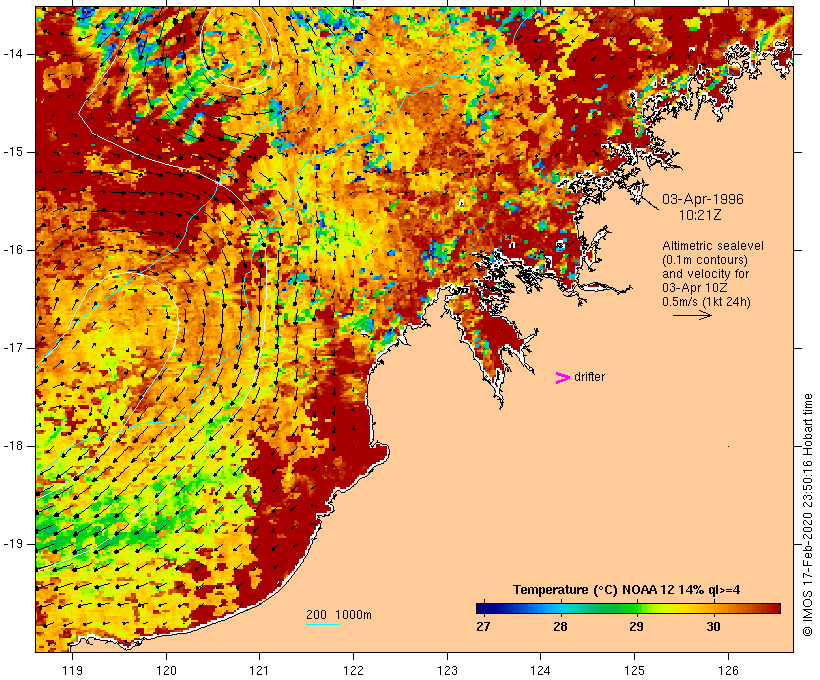
Task: Click the date text "03-Apr-1996"
Action: [703, 199]
